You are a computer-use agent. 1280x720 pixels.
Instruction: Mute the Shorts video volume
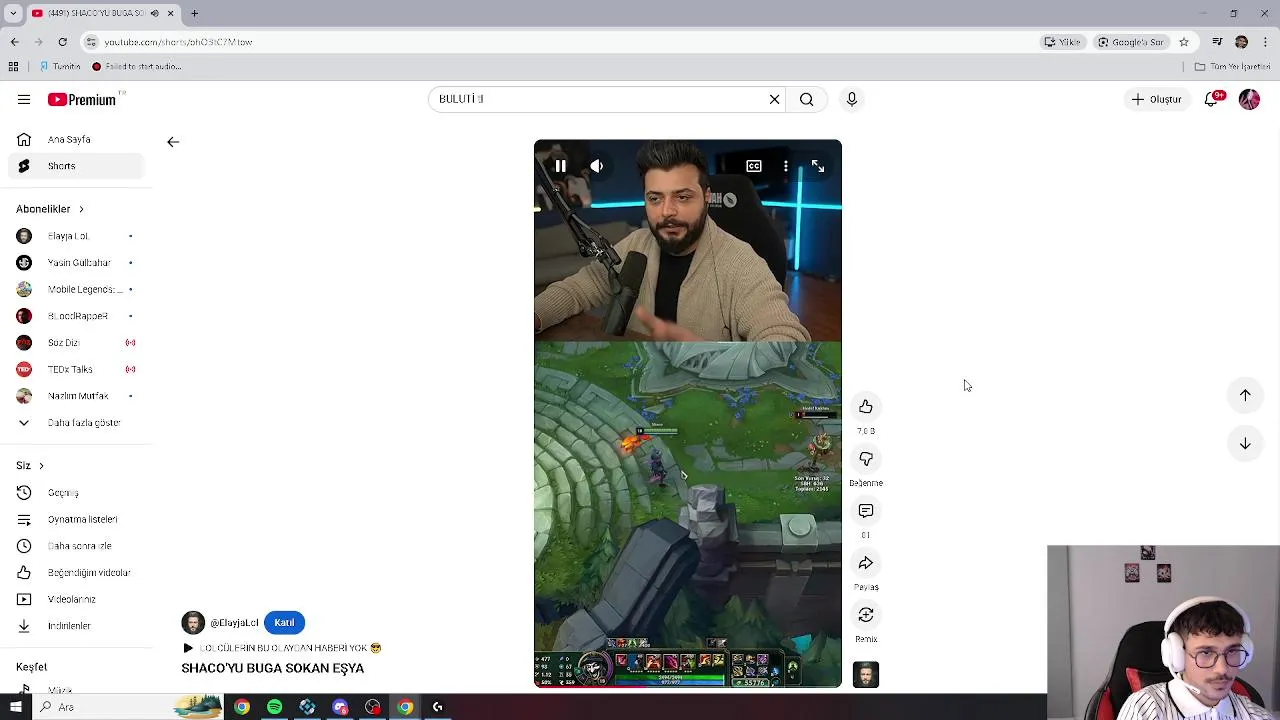click(x=597, y=166)
